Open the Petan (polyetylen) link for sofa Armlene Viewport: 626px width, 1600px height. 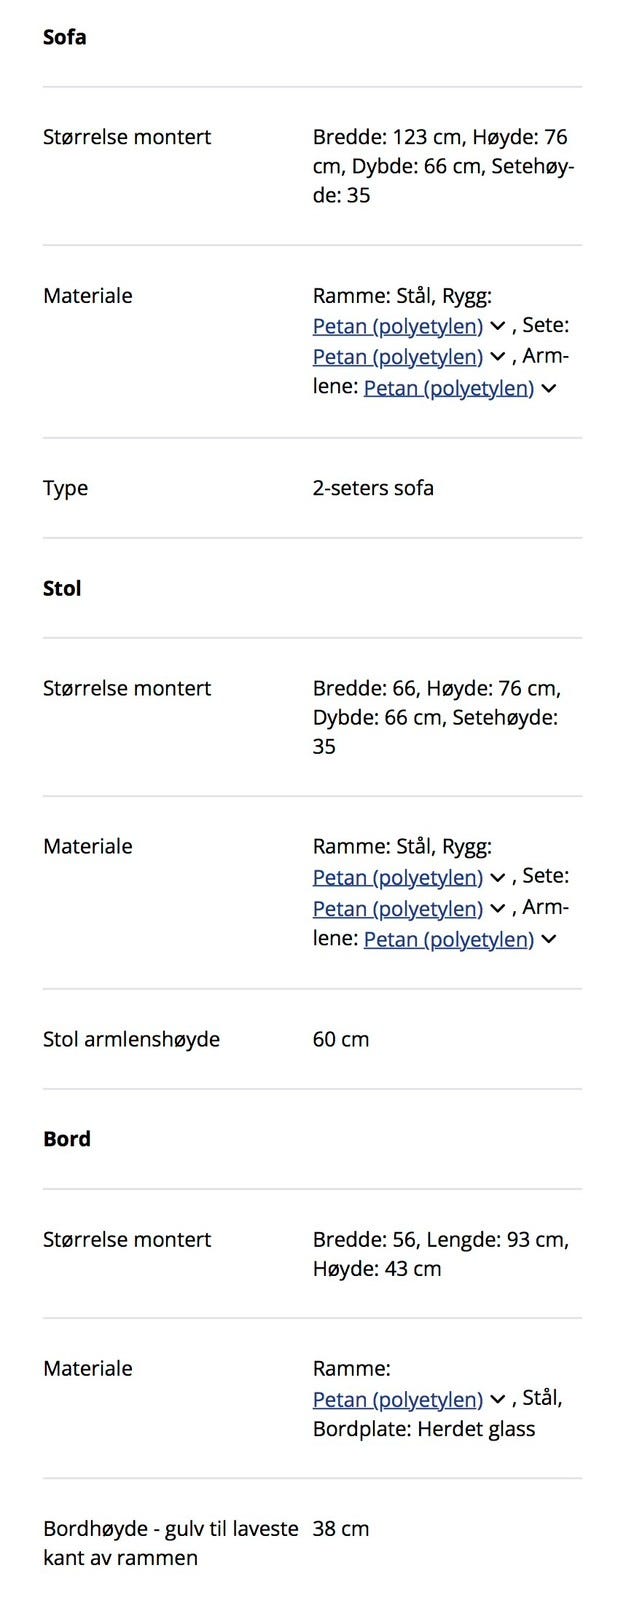(x=448, y=388)
